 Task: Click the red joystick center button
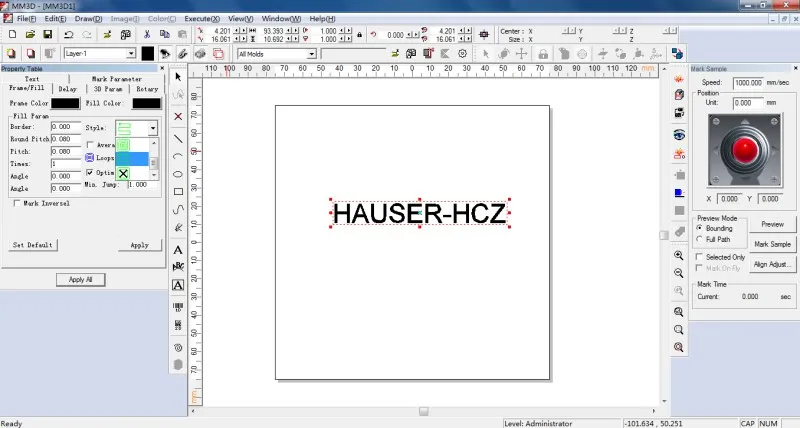point(744,149)
